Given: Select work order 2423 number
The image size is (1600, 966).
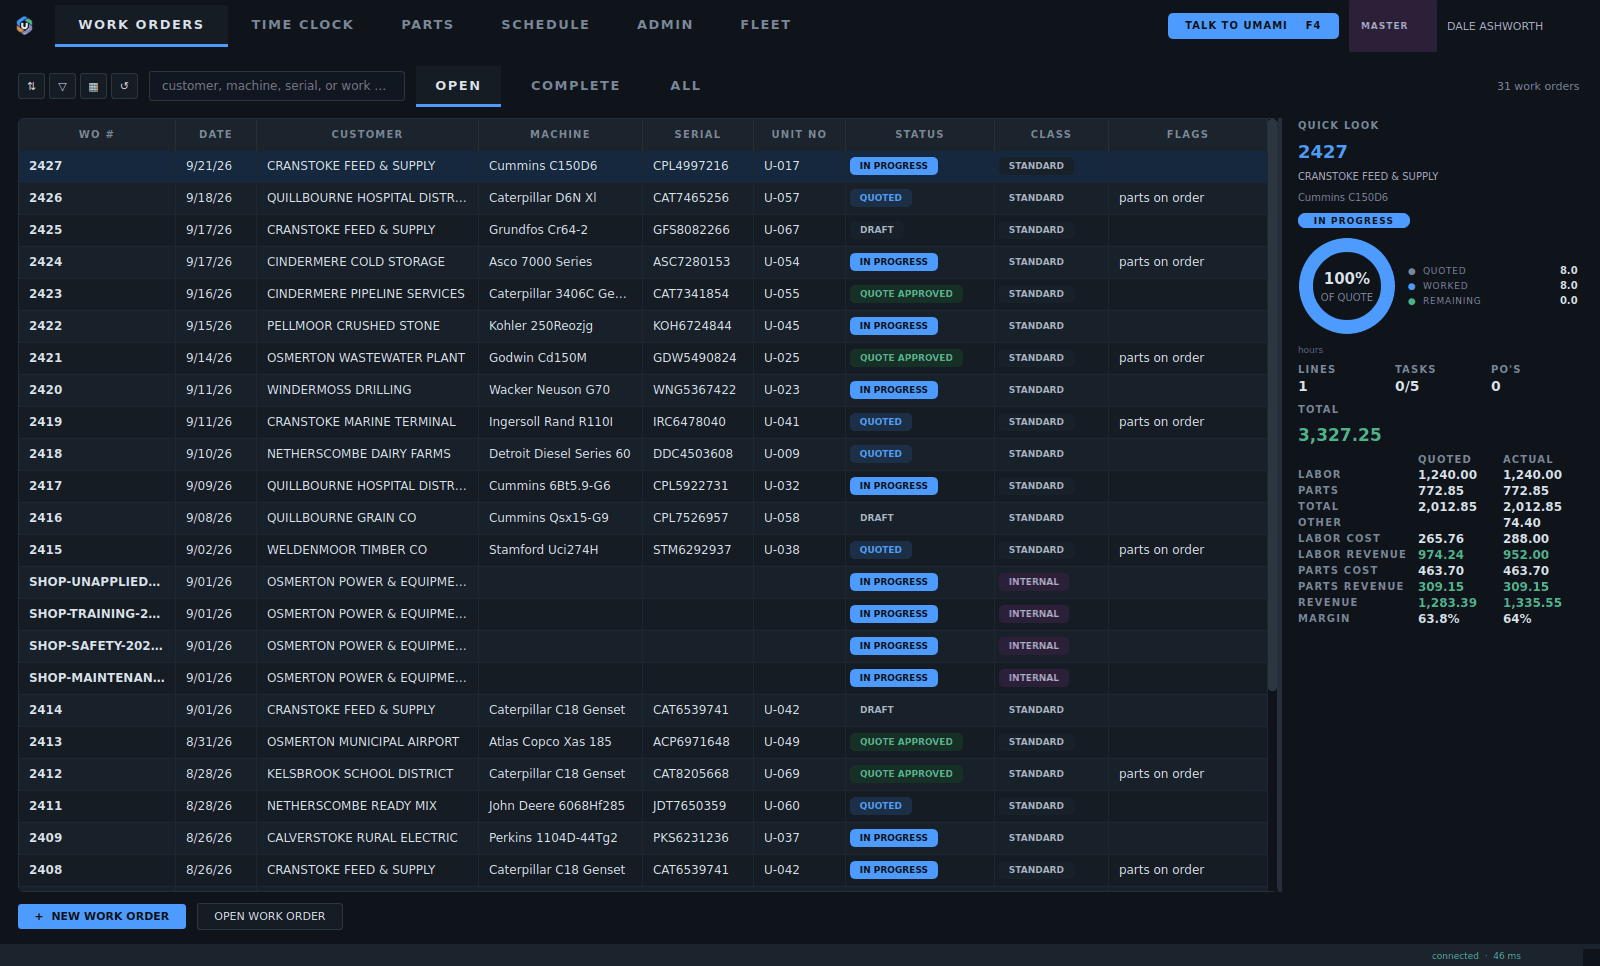Looking at the screenshot, I should (46, 294).
